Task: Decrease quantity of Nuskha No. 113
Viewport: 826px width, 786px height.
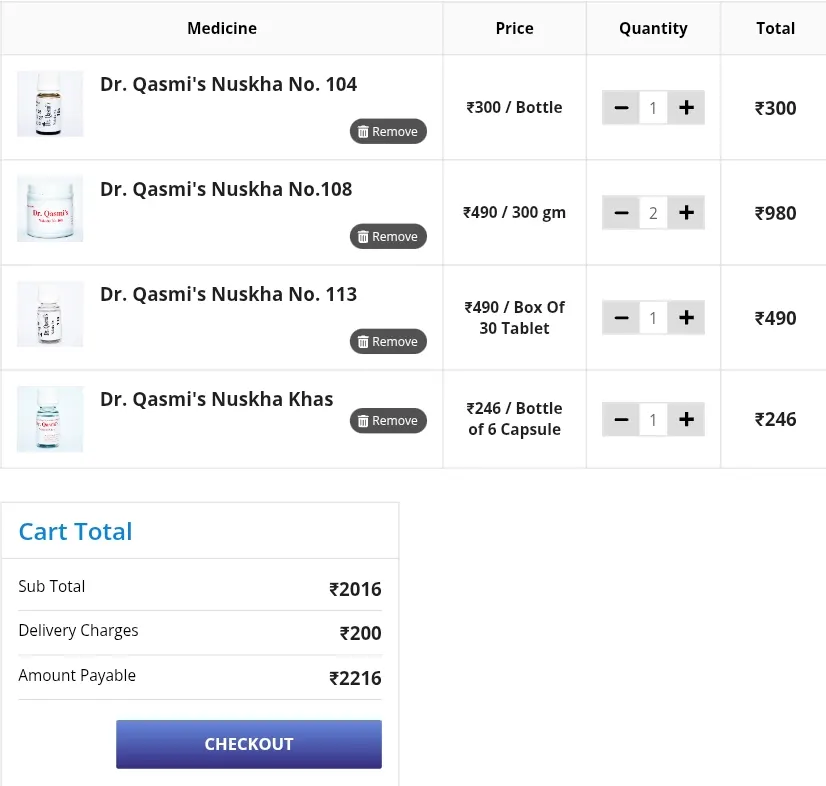Action: click(x=621, y=318)
